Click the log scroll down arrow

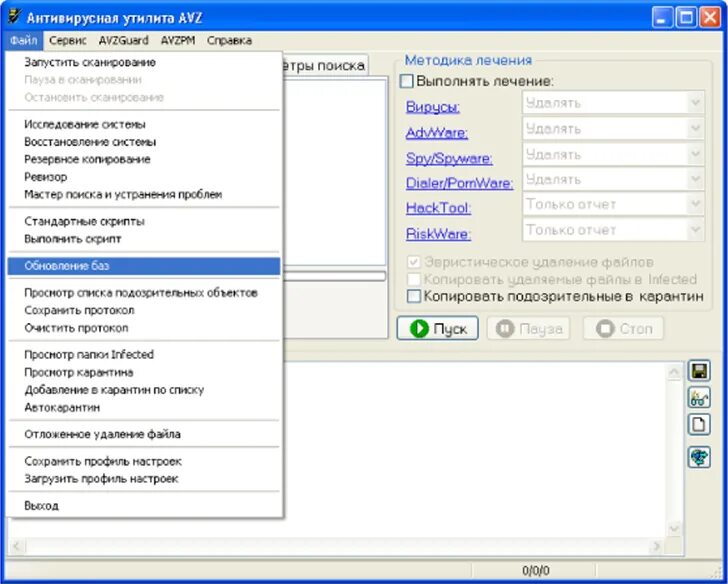[x=674, y=529]
